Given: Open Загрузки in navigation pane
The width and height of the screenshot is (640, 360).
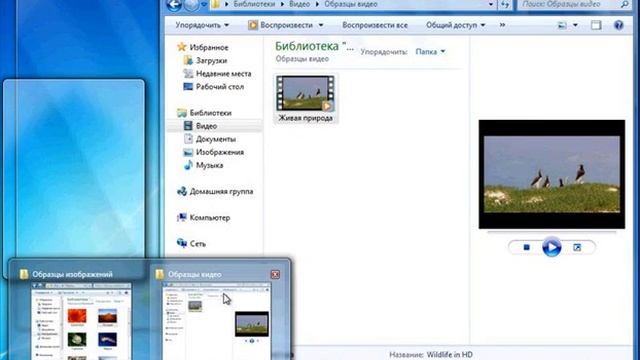Looking at the screenshot, I should [x=211, y=60].
